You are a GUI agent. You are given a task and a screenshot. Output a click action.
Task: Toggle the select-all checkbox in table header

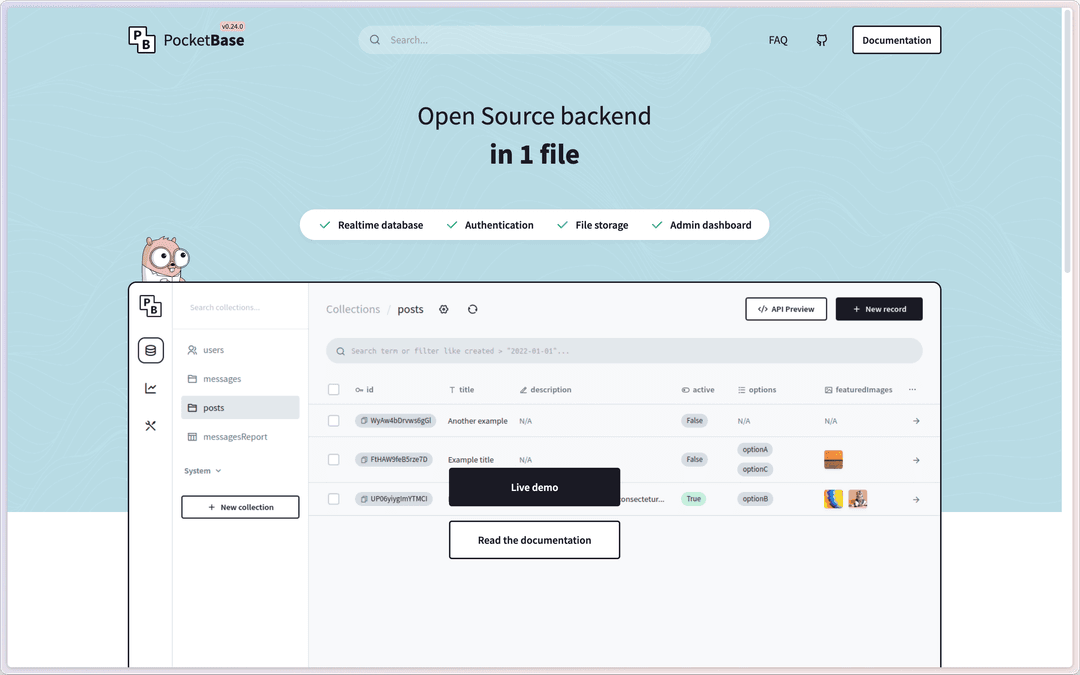pyautogui.click(x=334, y=390)
